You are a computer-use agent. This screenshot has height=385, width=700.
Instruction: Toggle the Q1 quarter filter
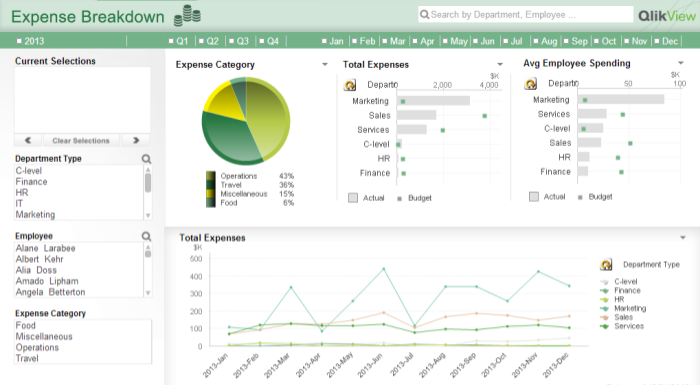click(179, 41)
